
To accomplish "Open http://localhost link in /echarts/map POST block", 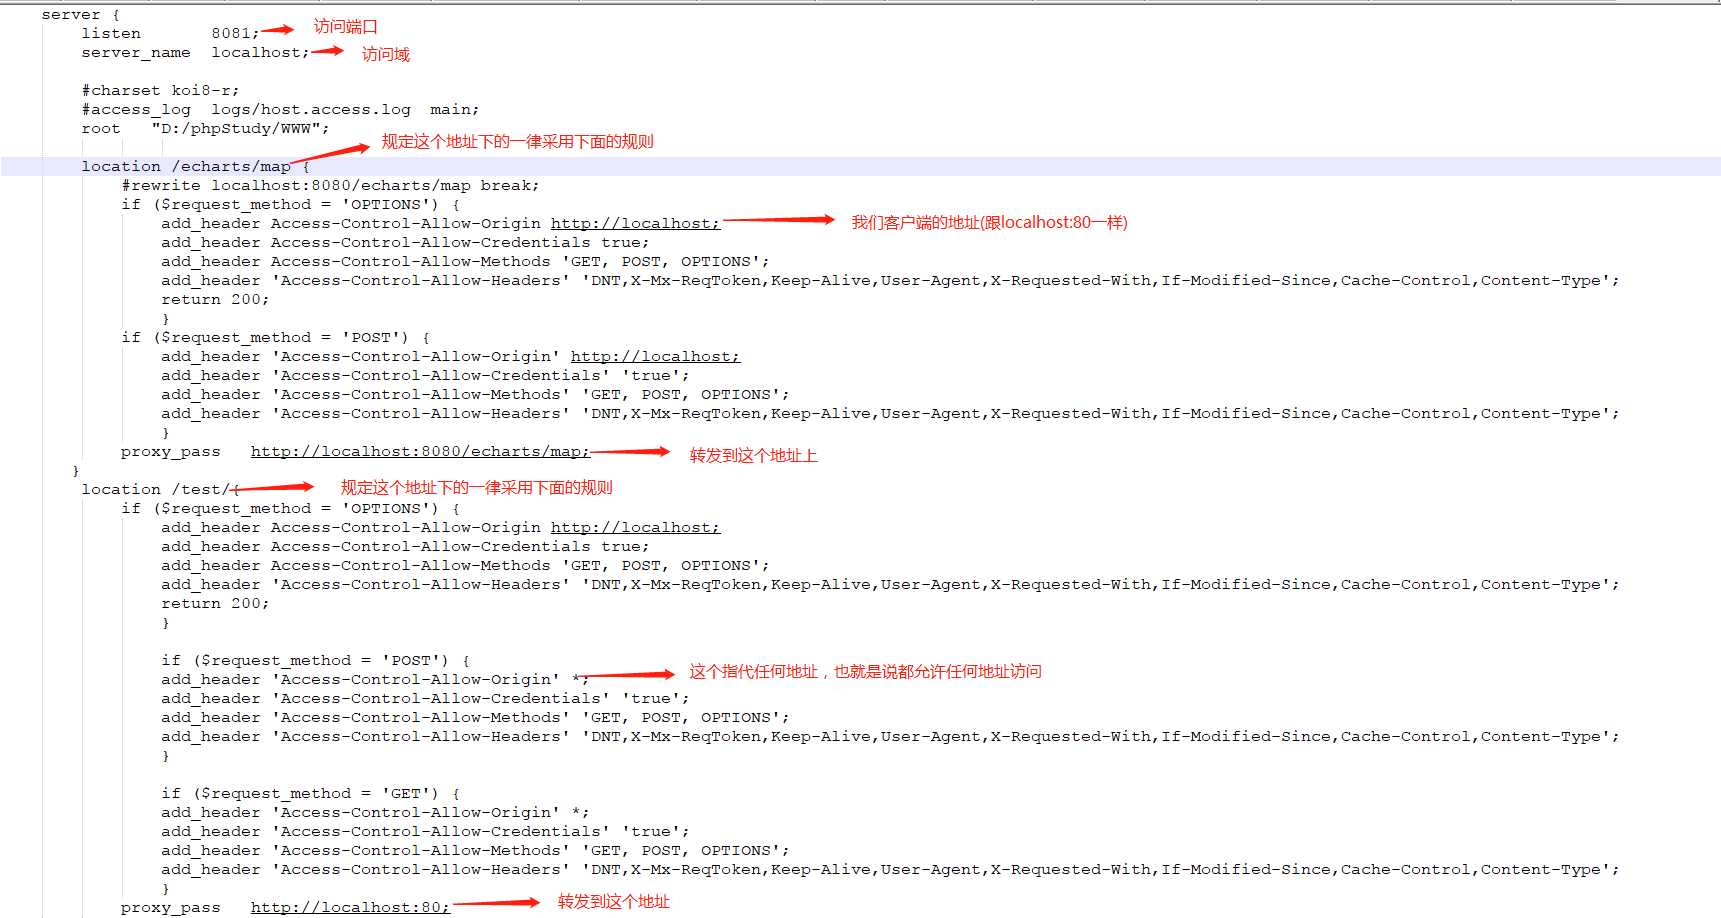I will [655, 357].
